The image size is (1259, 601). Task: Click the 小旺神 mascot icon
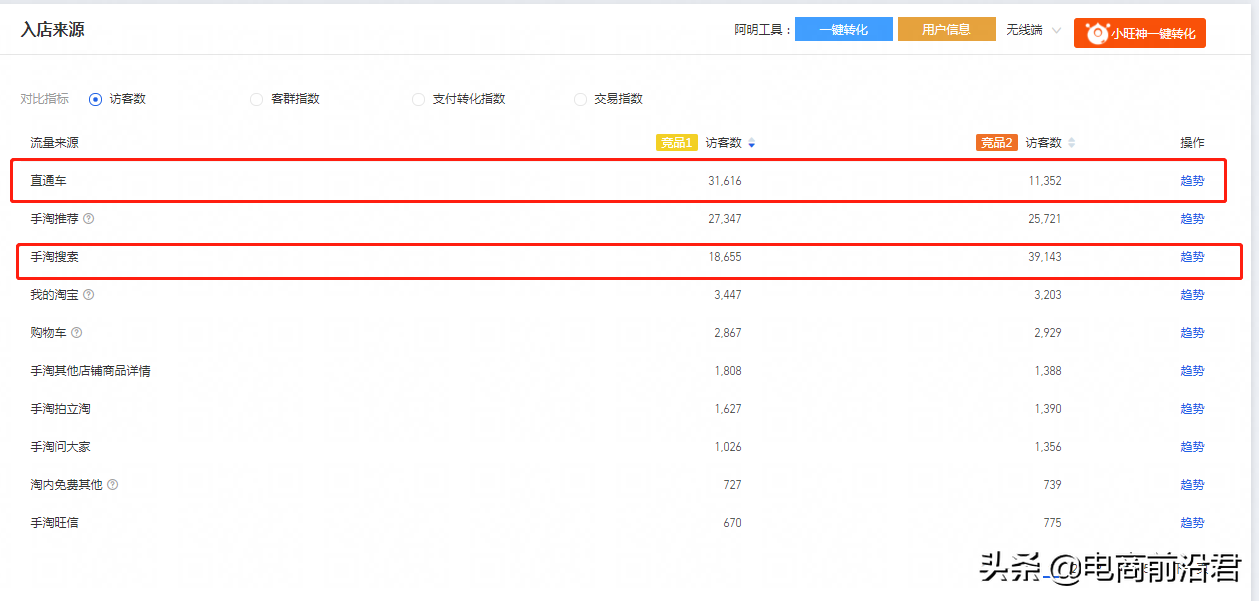point(1096,33)
